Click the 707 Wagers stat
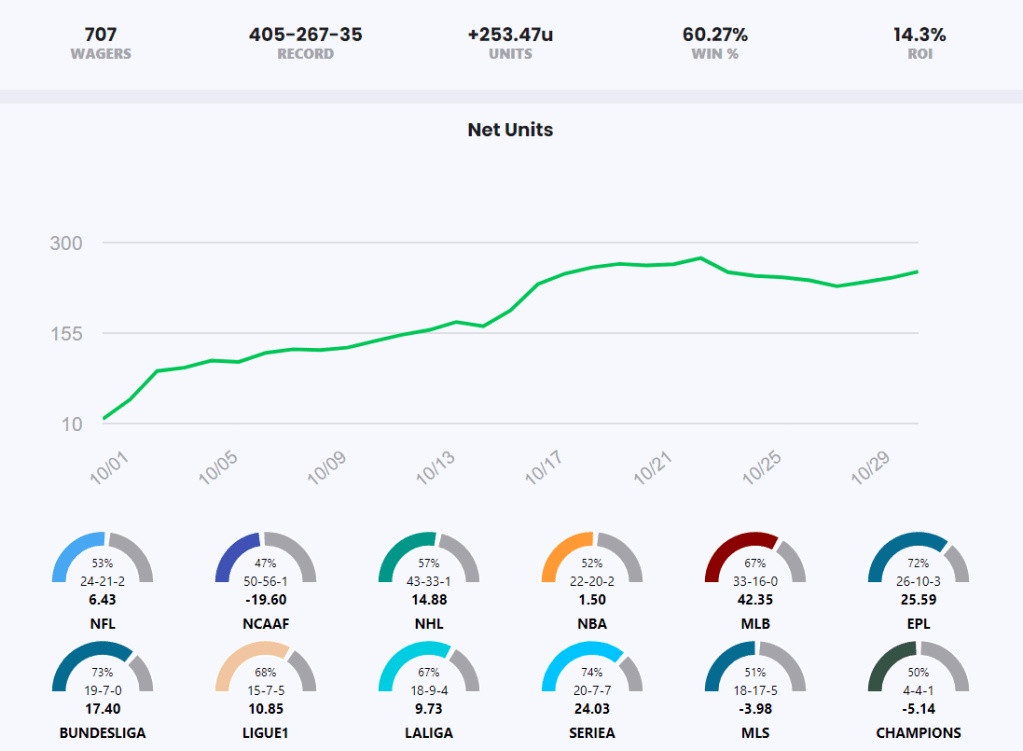This screenshot has width=1023, height=751. 102,35
